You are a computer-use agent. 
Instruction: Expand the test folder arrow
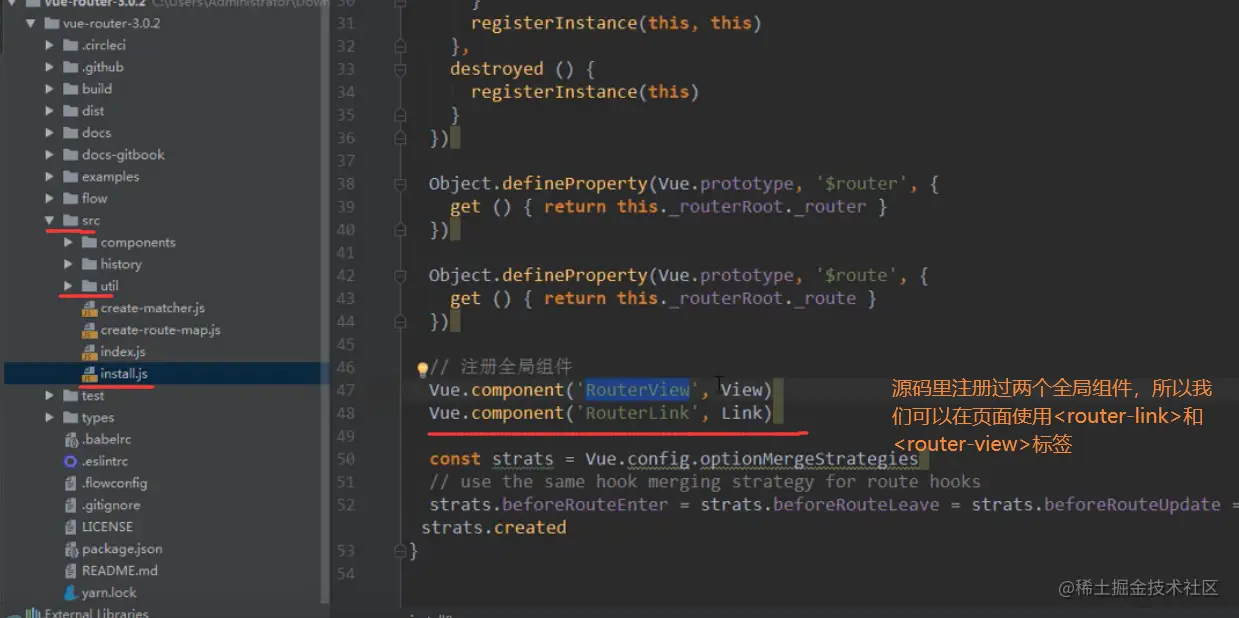coord(50,396)
